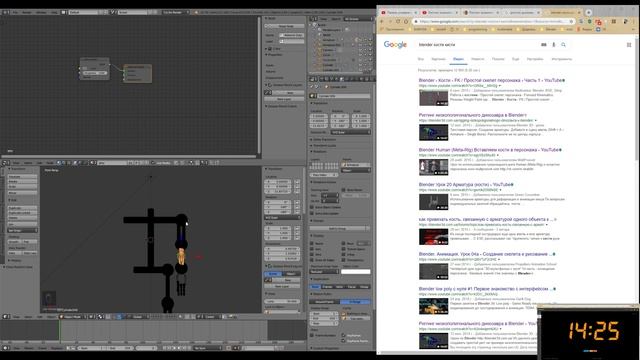
Task: Click the magnifier search button on Google
Action: pos(563,44)
